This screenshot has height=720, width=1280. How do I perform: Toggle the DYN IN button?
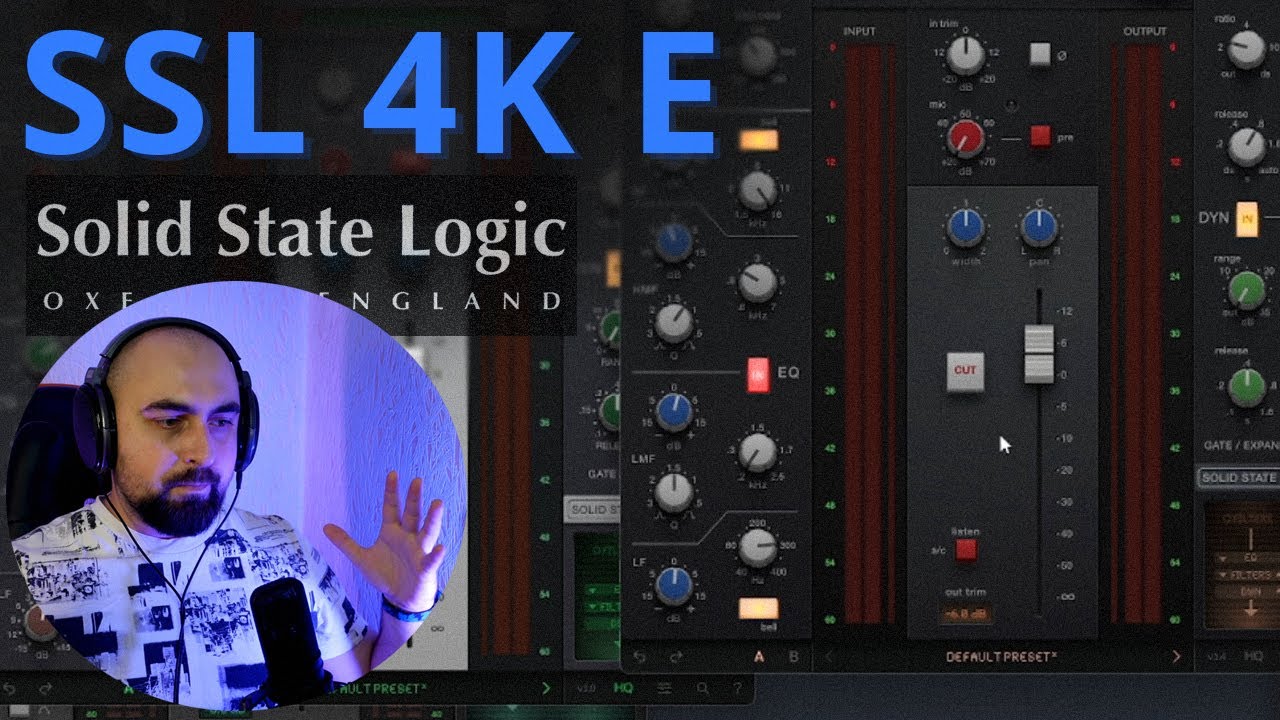(x=1246, y=218)
